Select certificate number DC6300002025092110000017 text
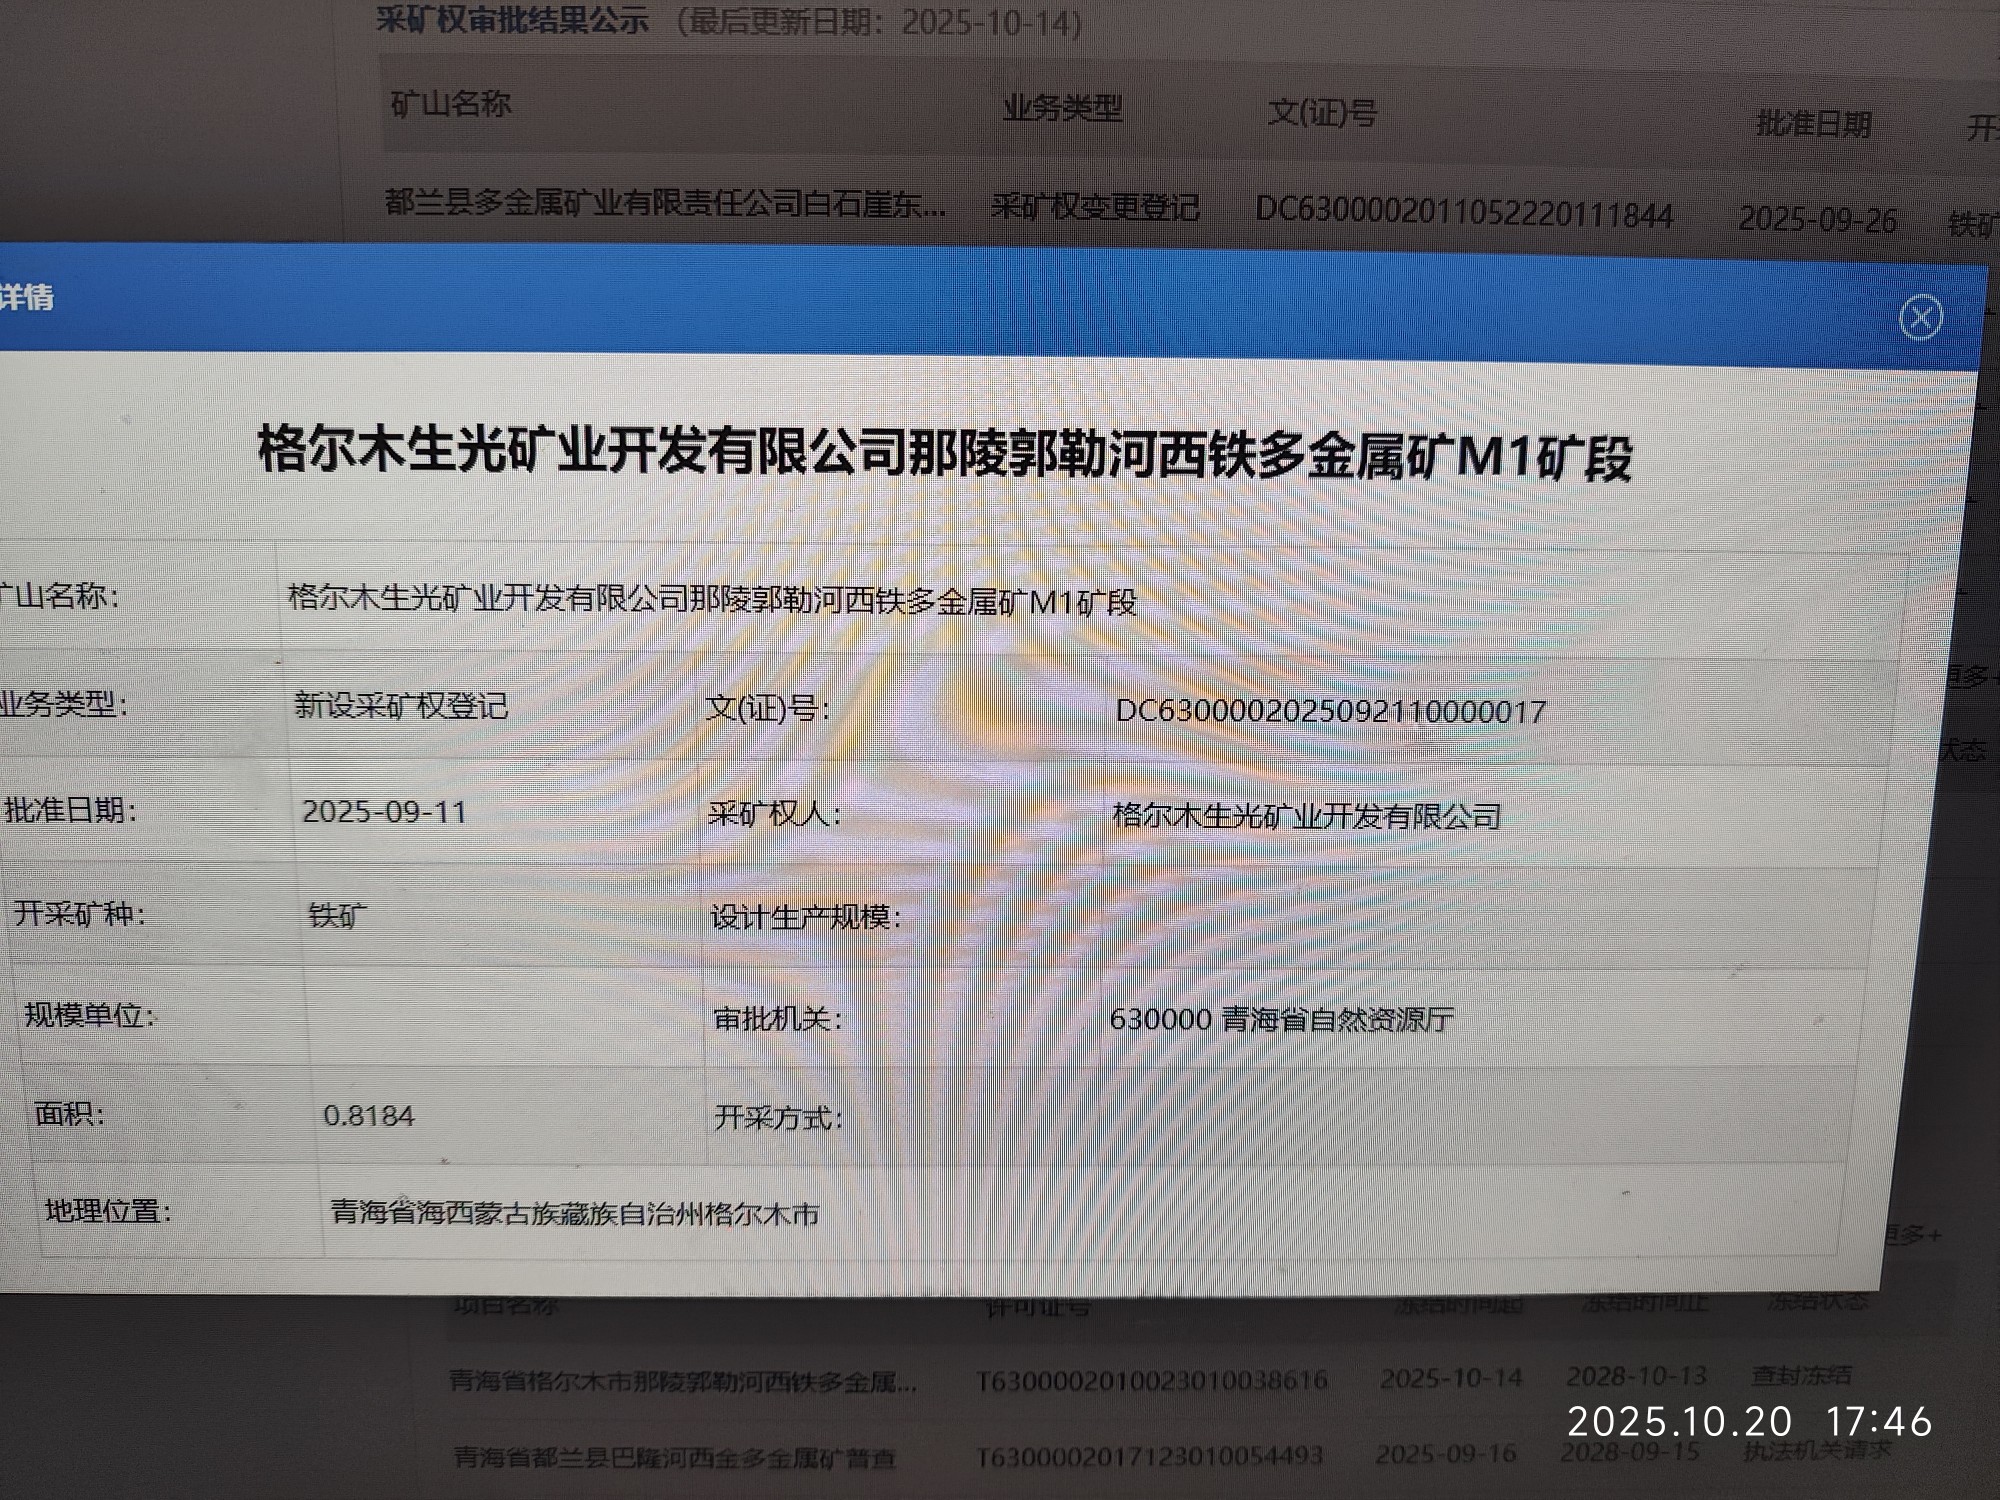The height and width of the screenshot is (1500, 2000). pyautogui.click(x=1330, y=711)
